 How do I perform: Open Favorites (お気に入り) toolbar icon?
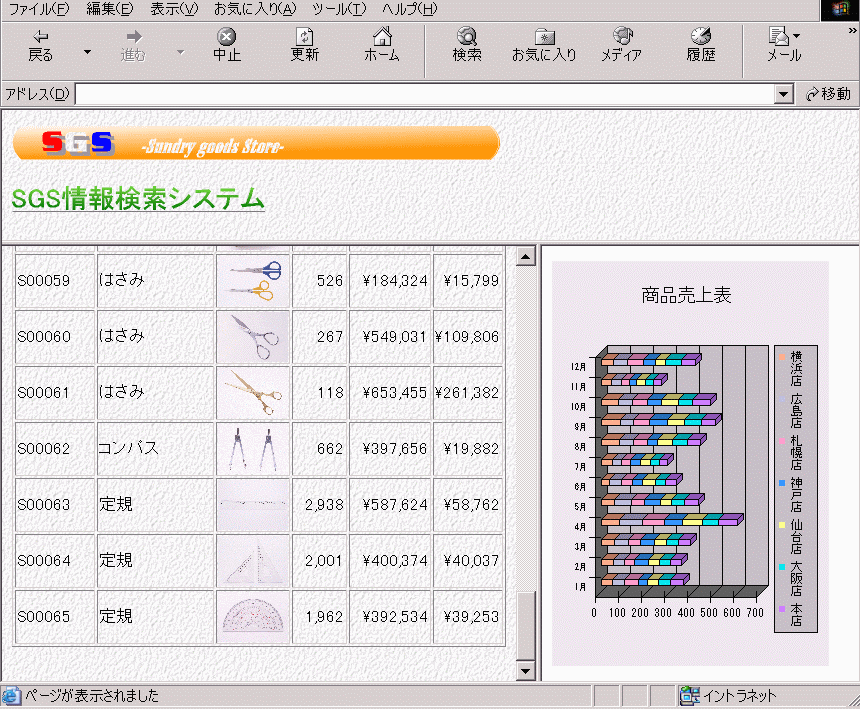point(544,45)
